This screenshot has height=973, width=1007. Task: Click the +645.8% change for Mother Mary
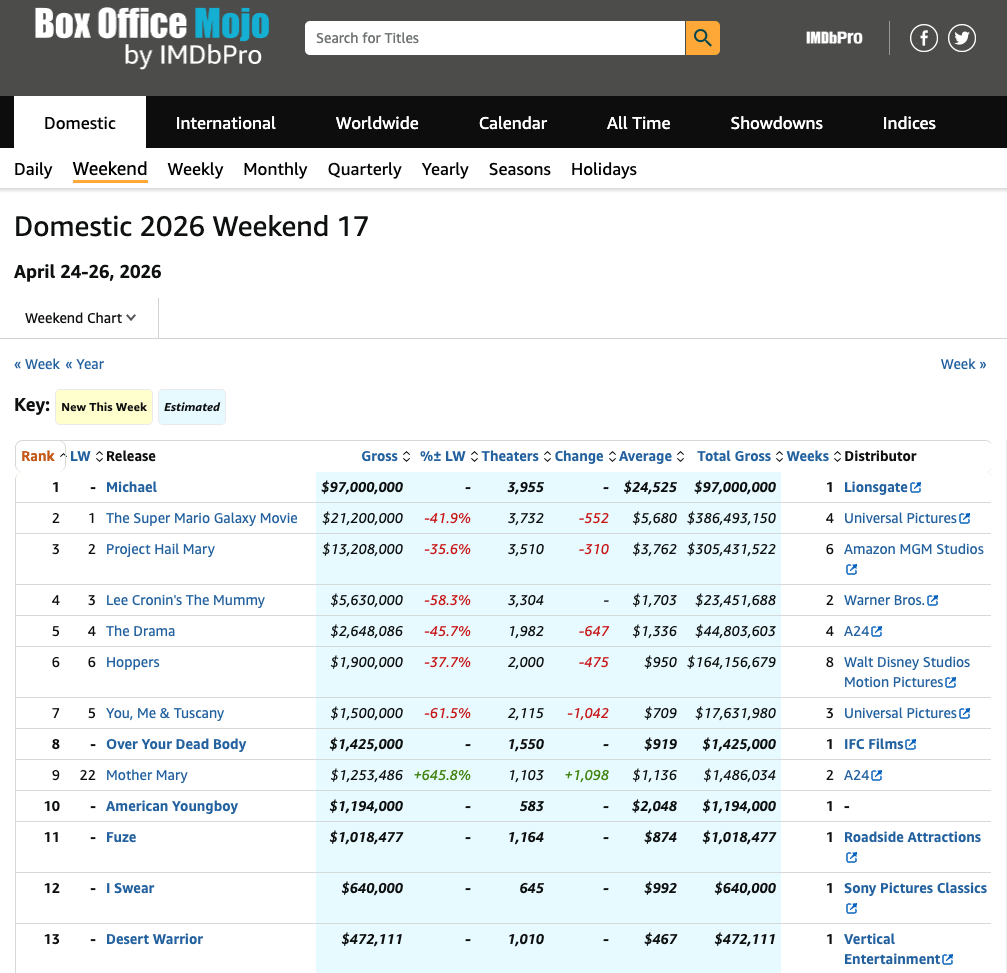click(x=442, y=775)
